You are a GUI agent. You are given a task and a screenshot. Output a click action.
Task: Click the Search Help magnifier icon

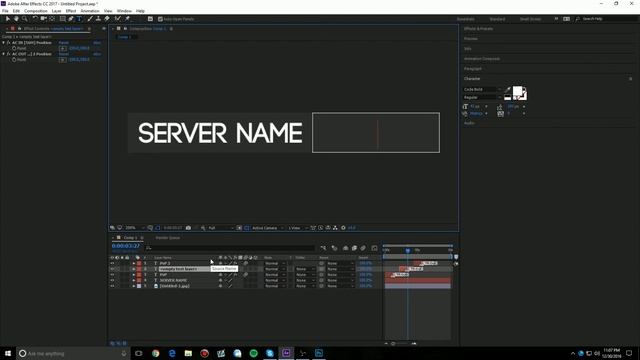pyautogui.click(x=578, y=19)
